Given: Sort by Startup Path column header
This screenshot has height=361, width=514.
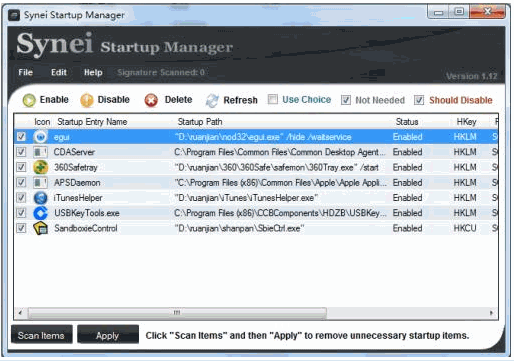Looking at the screenshot, I should (200, 122).
